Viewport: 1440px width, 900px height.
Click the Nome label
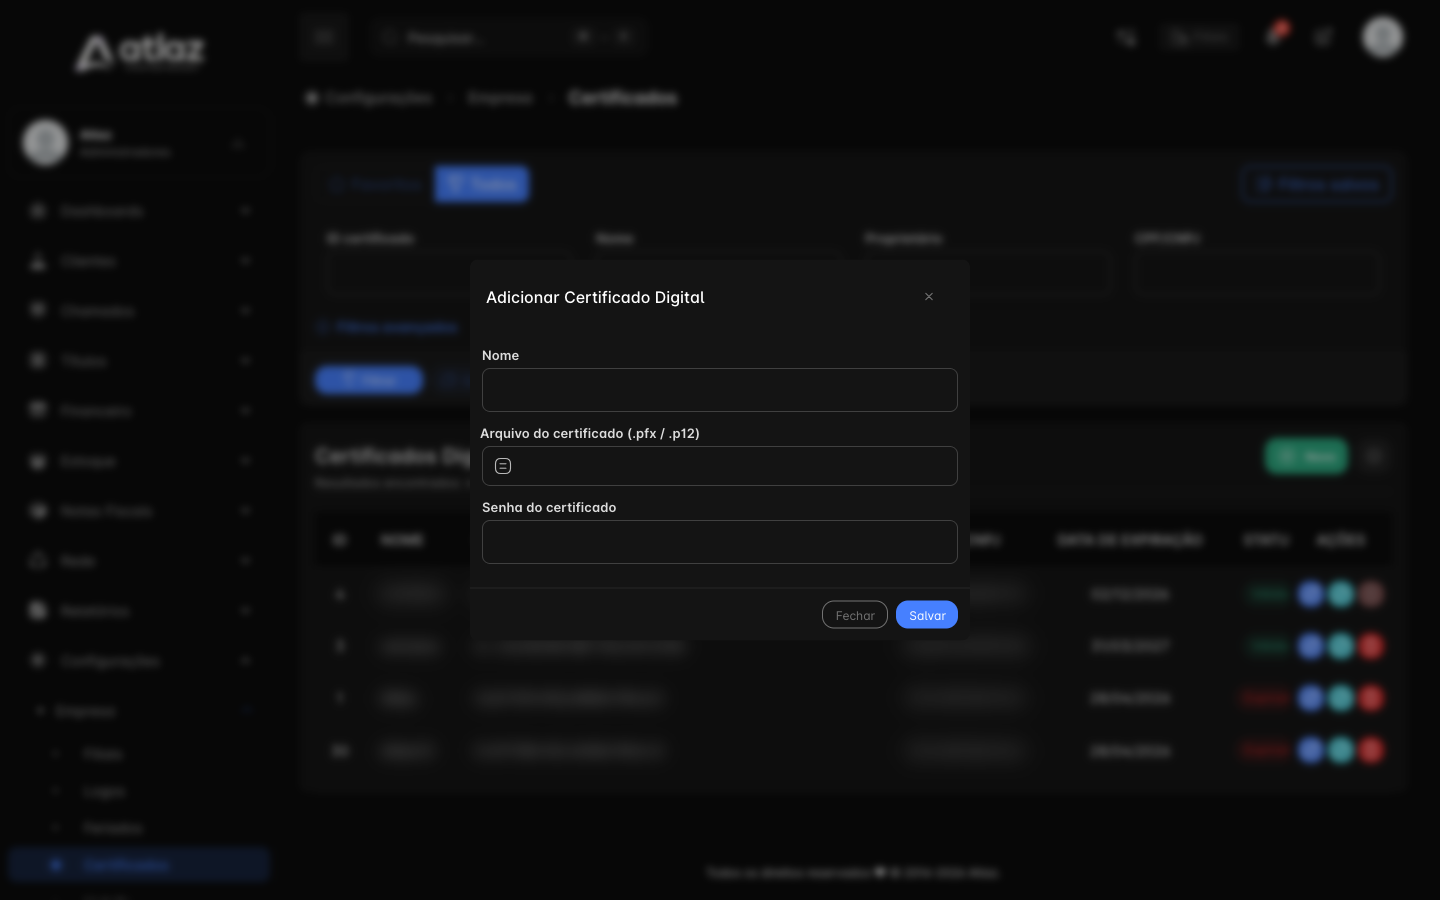[x=500, y=355]
